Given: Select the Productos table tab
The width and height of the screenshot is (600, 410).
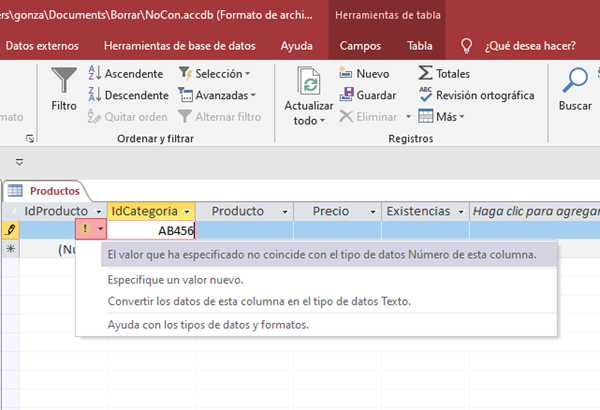Looking at the screenshot, I should point(54,191).
